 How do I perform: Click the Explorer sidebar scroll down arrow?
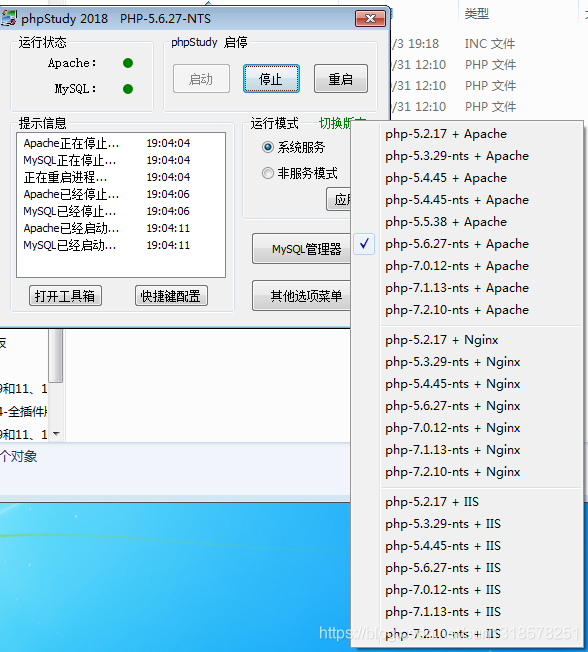[56, 434]
